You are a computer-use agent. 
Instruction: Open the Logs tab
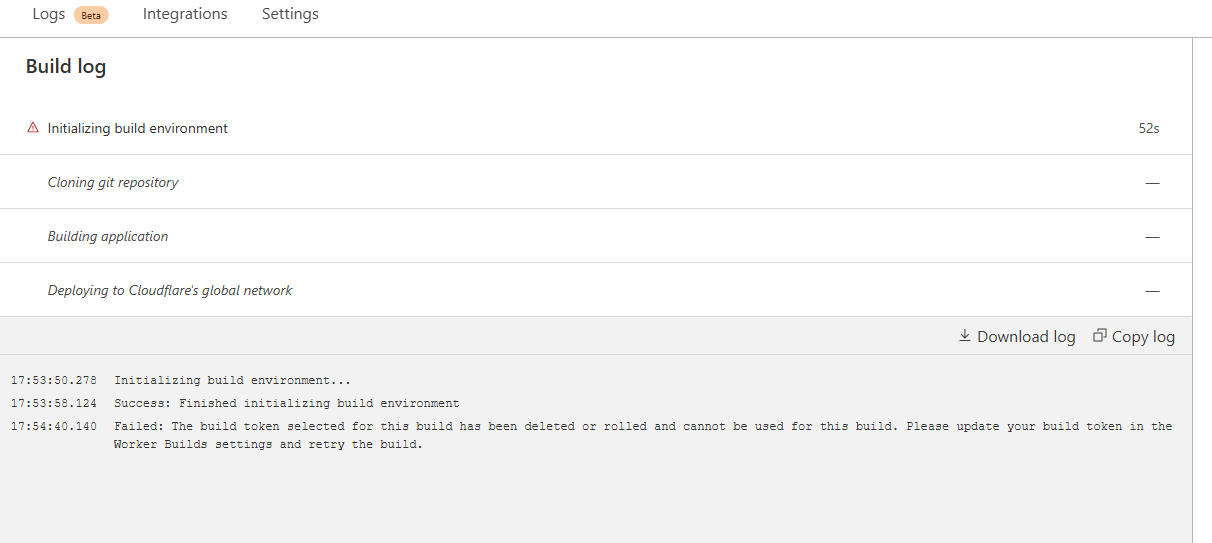48,14
